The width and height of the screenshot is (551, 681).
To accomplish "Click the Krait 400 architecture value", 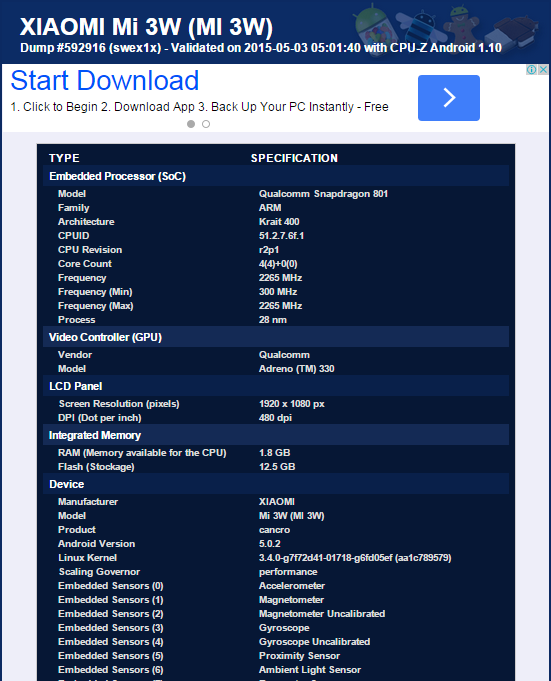I will point(279,221).
